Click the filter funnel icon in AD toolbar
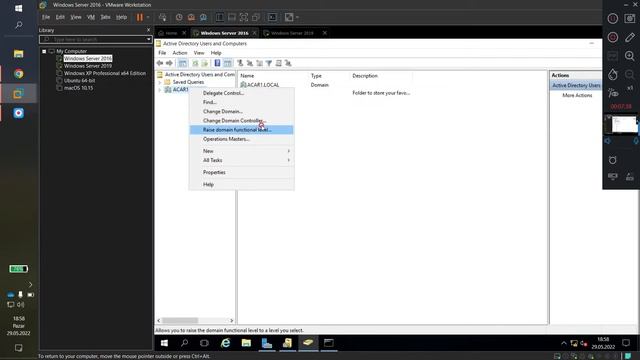 (x=269, y=63)
